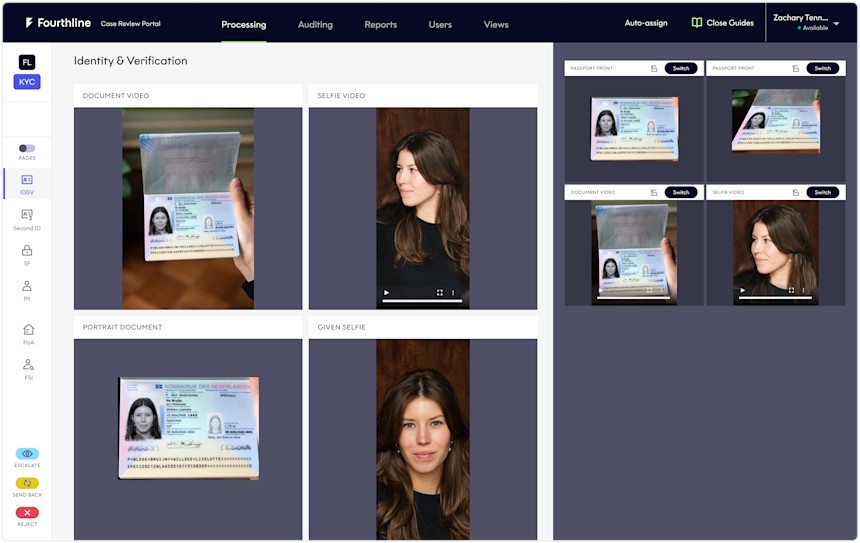Click the "PORTRAIT DOCUMENT" panel title
Image resolution: width=860 pixels, height=543 pixels.
122,327
